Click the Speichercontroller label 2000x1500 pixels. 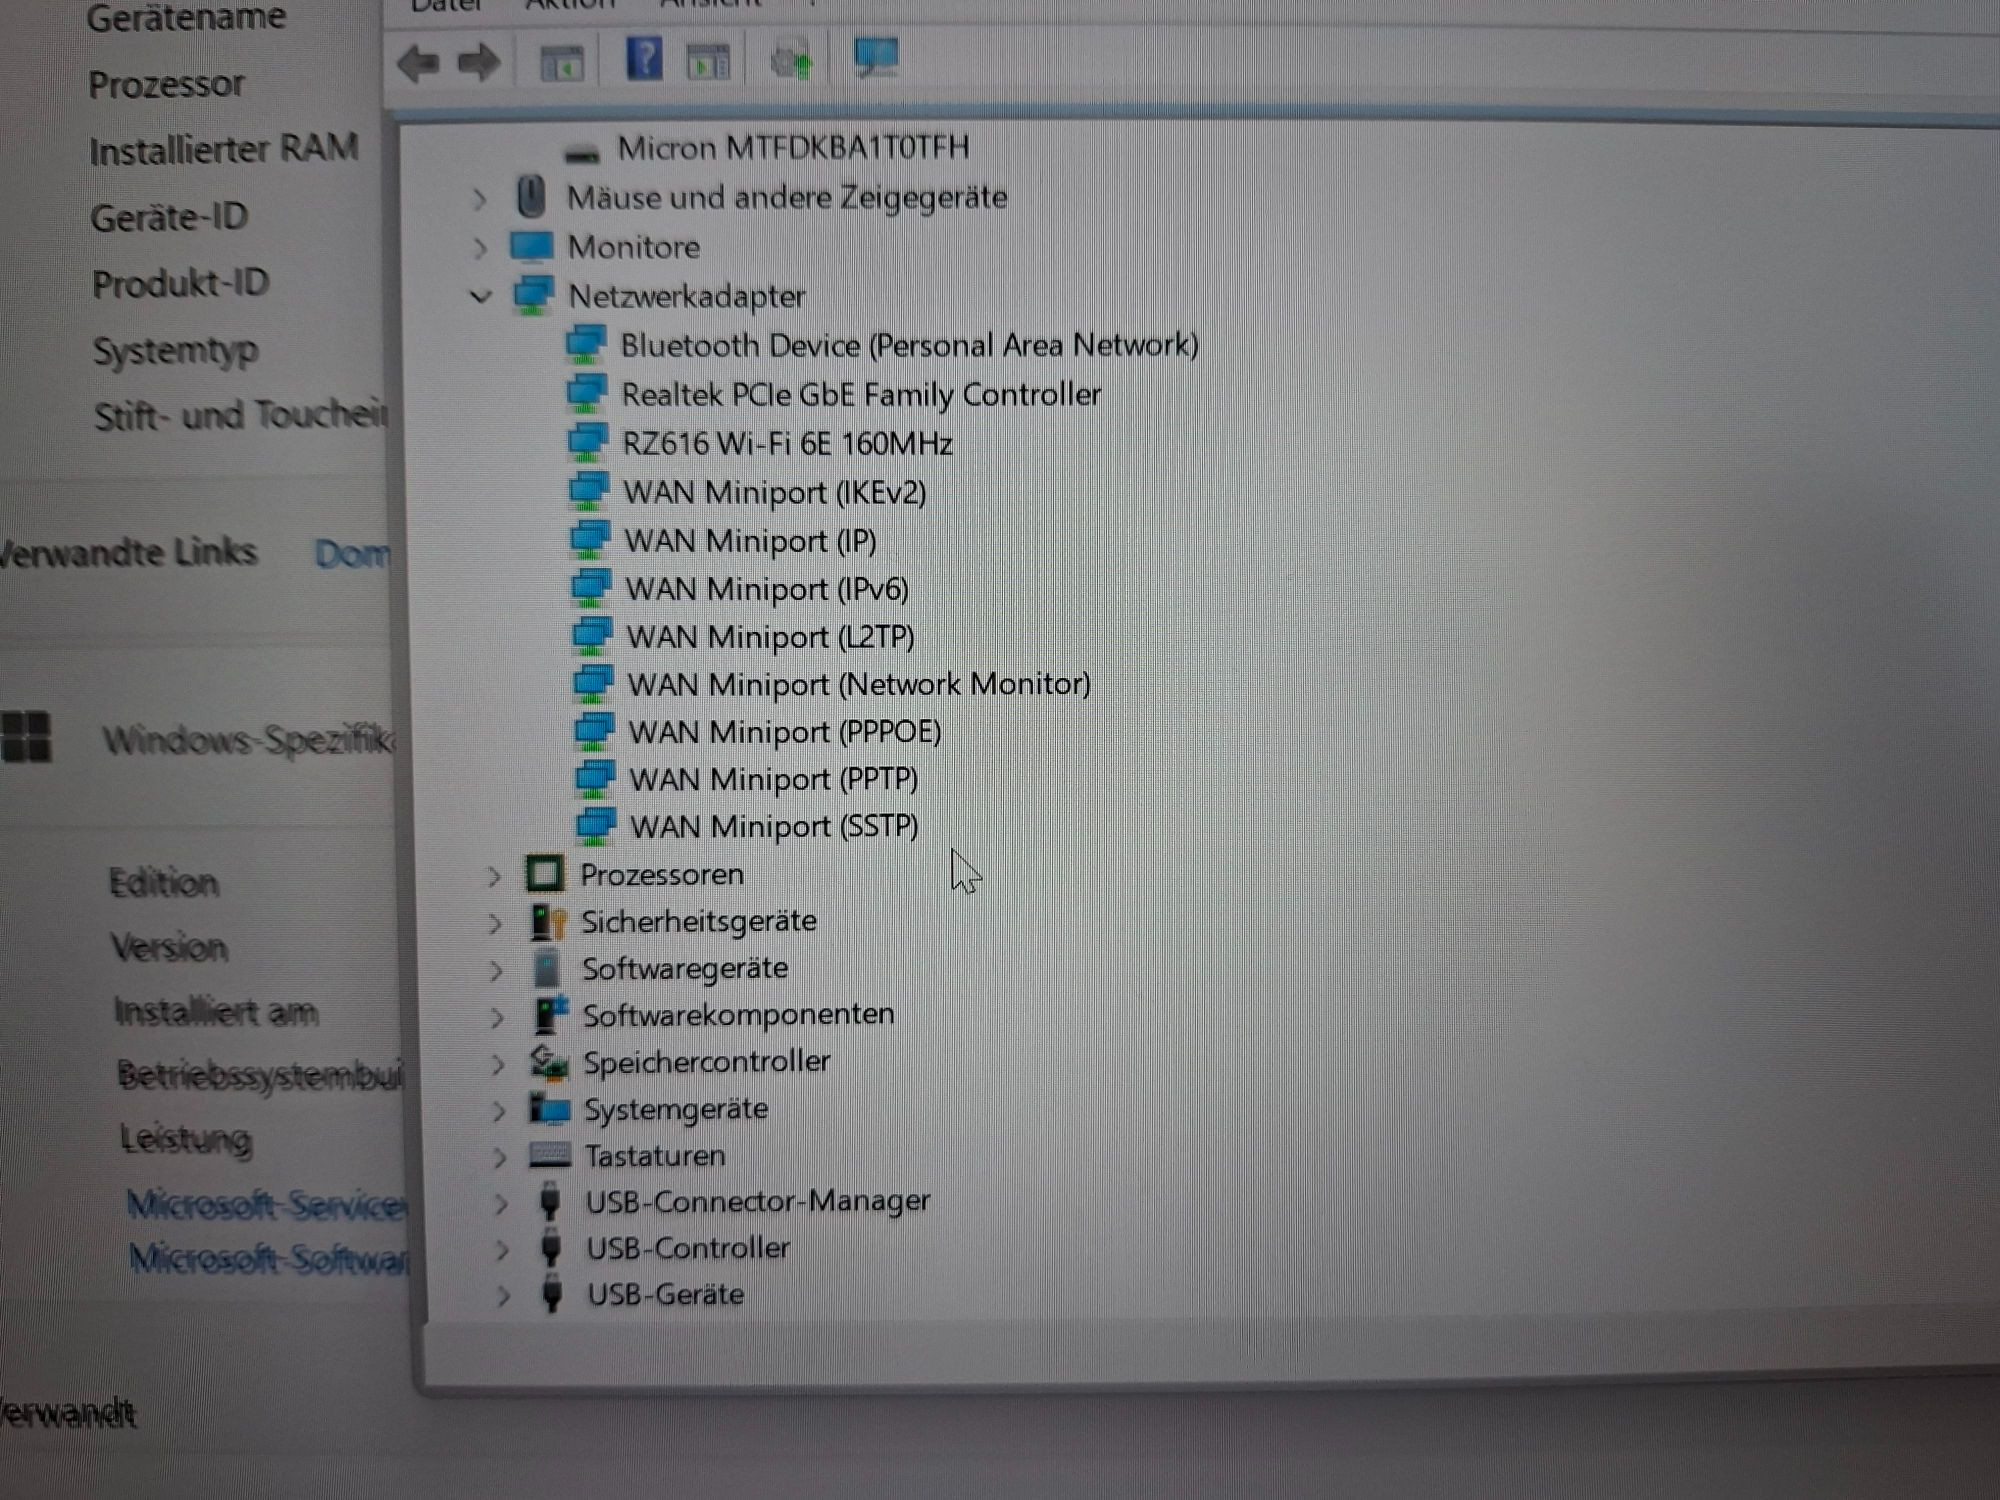(x=707, y=1061)
